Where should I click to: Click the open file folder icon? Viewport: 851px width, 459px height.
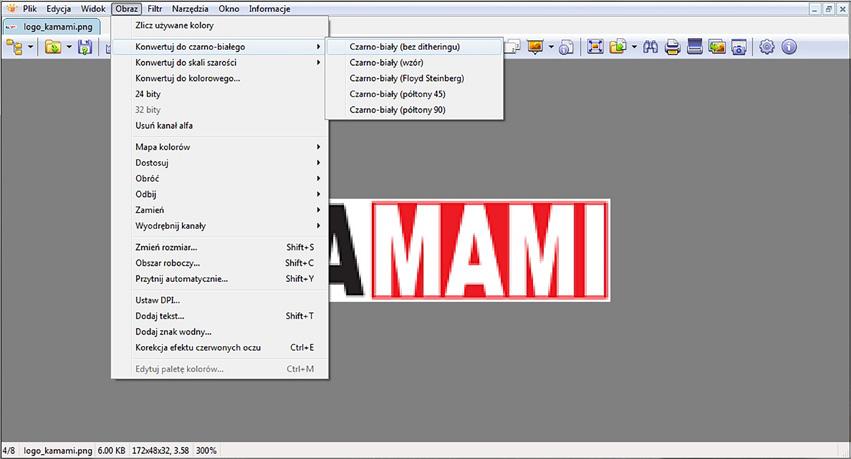pyautogui.click(x=53, y=48)
